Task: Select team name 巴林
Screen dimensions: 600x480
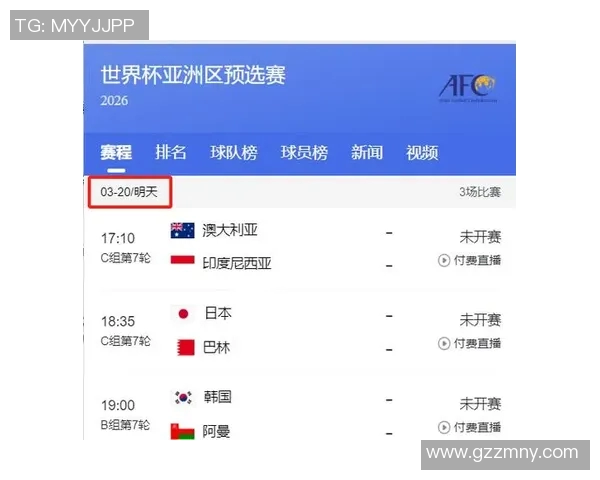Action: pos(216,347)
